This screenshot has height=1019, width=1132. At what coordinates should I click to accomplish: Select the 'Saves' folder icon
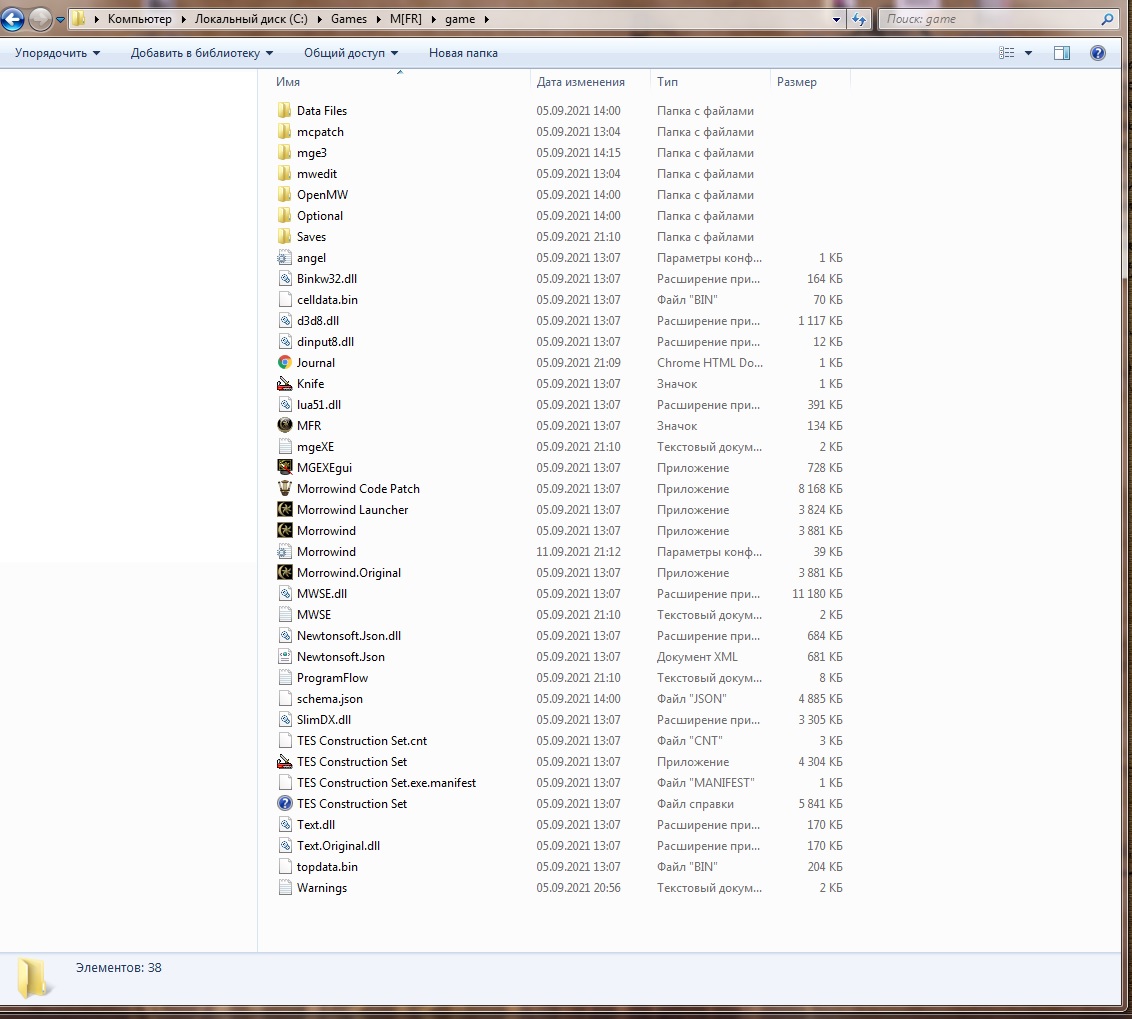[284, 236]
